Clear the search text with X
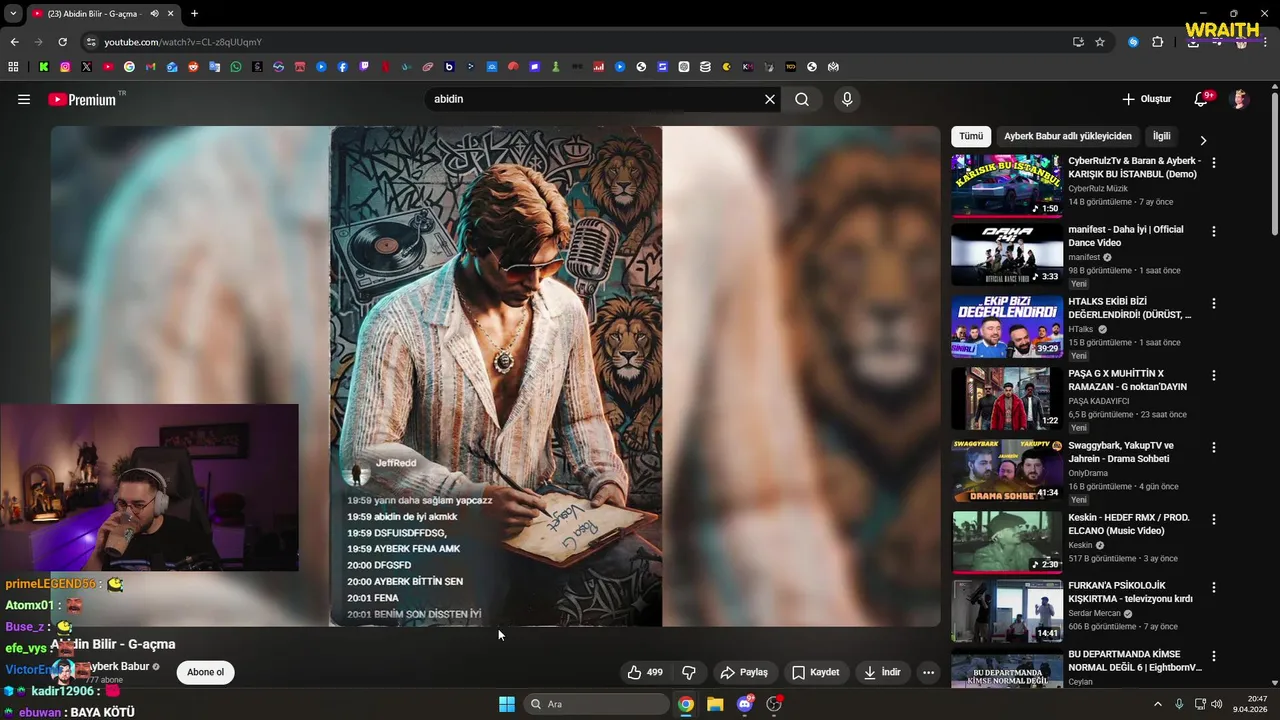The width and height of the screenshot is (1280, 720). [x=770, y=99]
